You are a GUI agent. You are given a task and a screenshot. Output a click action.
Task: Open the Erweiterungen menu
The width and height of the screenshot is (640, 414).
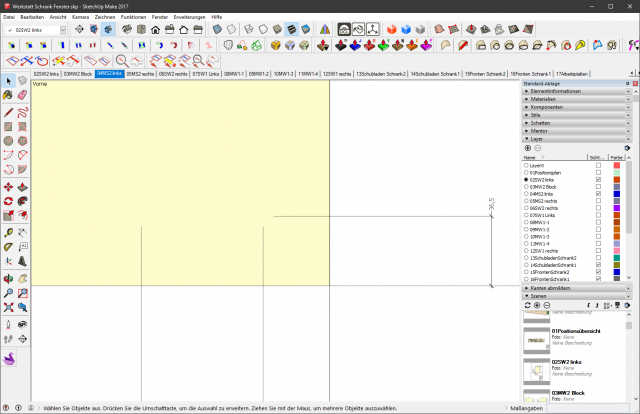pyautogui.click(x=187, y=18)
